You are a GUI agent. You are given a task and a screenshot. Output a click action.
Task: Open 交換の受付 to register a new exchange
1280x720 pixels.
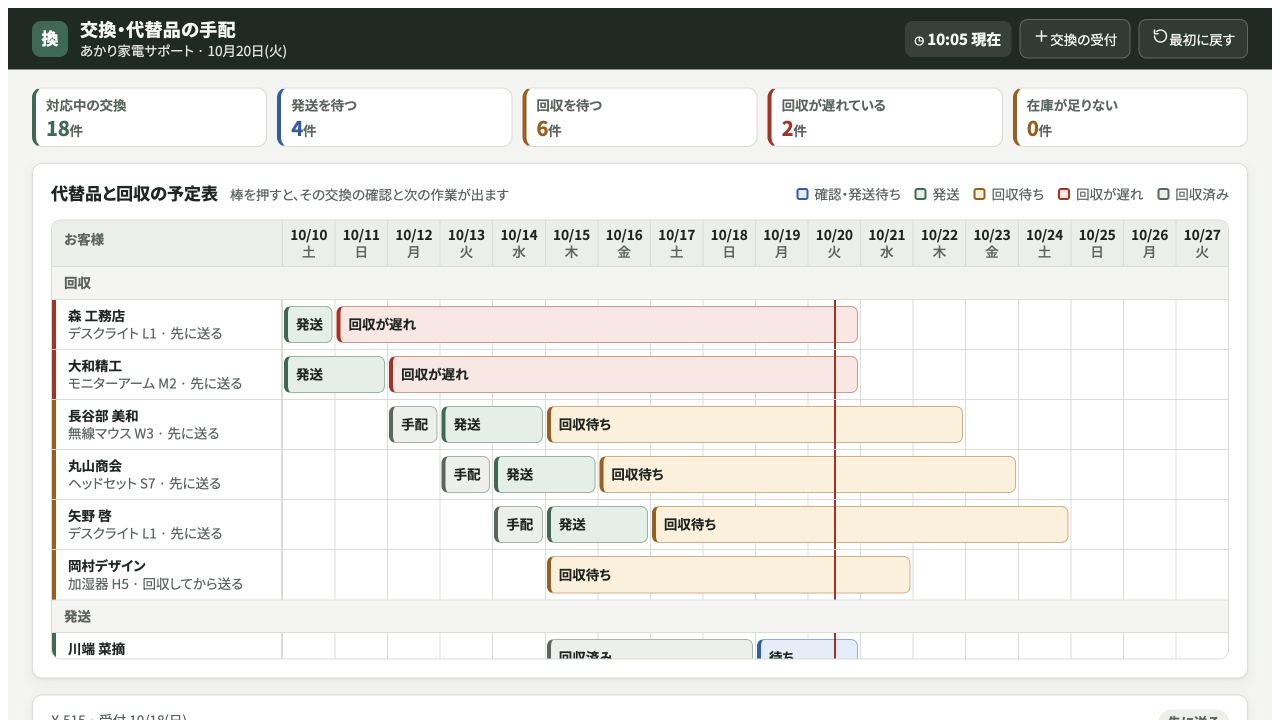pyautogui.click(x=1075, y=39)
